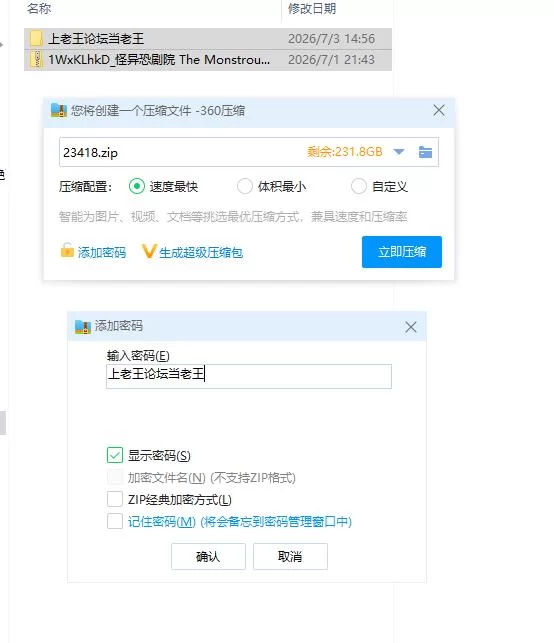This screenshot has width=554, height=643.
Task: Click the 确认 button
Action: tap(208, 556)
